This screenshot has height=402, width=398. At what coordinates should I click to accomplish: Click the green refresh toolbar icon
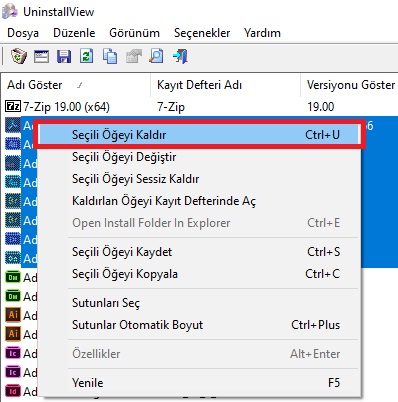(x=87, y=56)
